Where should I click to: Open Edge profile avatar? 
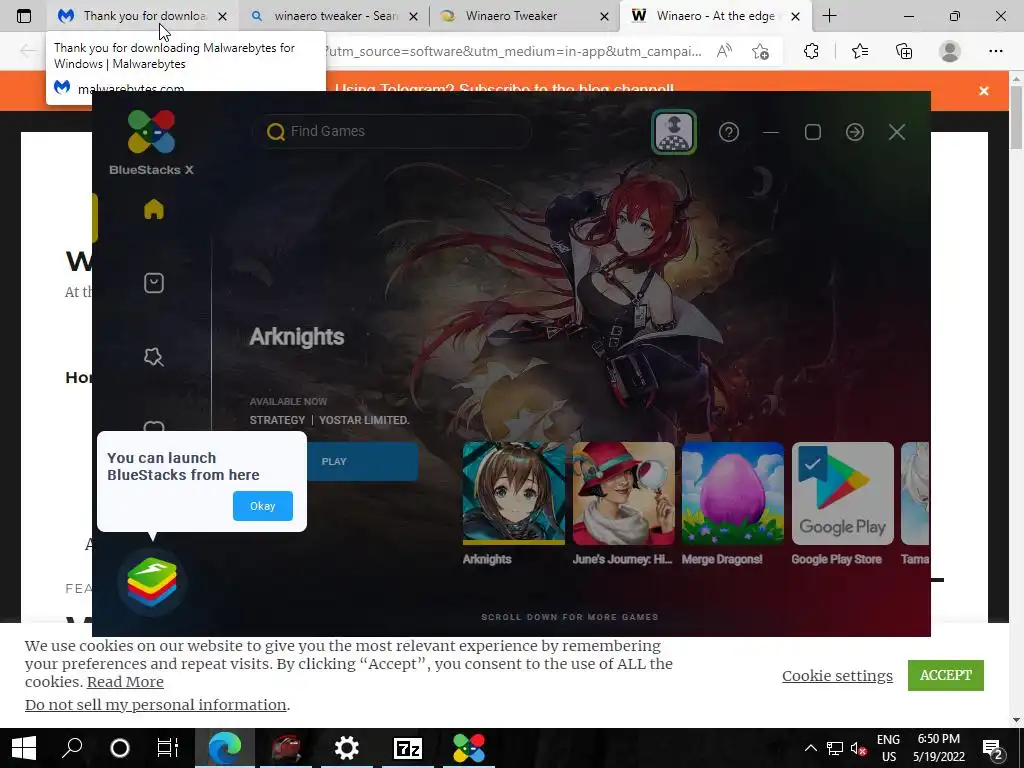pyautogui.click(x=950, y=51)
